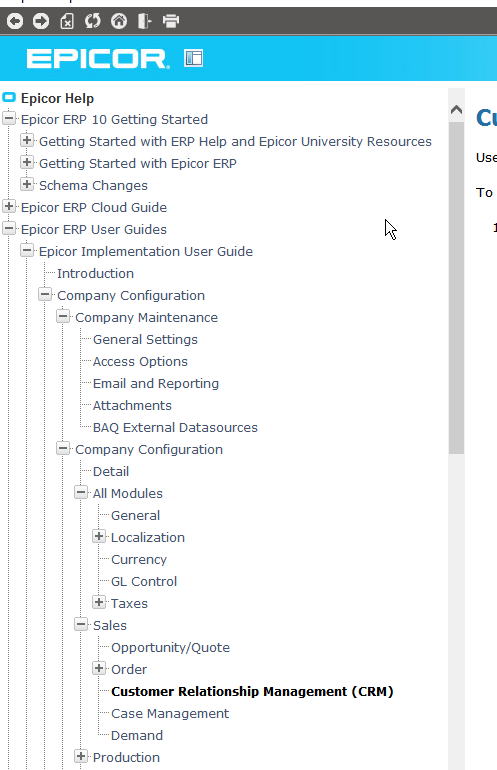This screenshot has height=770, width=497.
Task: Collapse the Sales node
Action: 81,625
